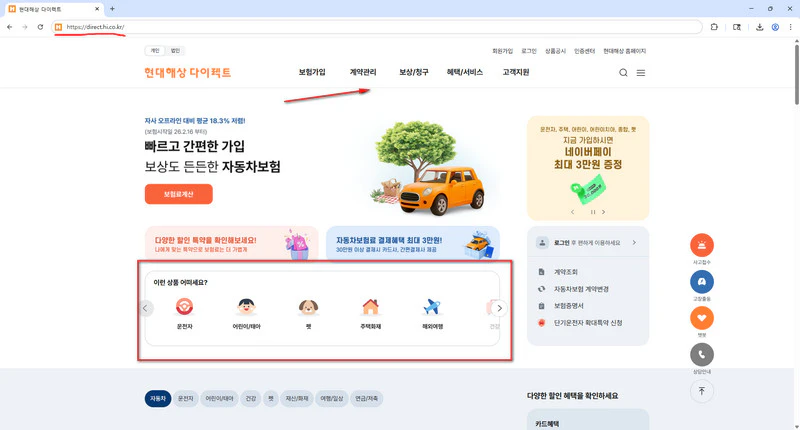Close the 현대해상 다이렉트 browser tab

[x=97, y=9]
